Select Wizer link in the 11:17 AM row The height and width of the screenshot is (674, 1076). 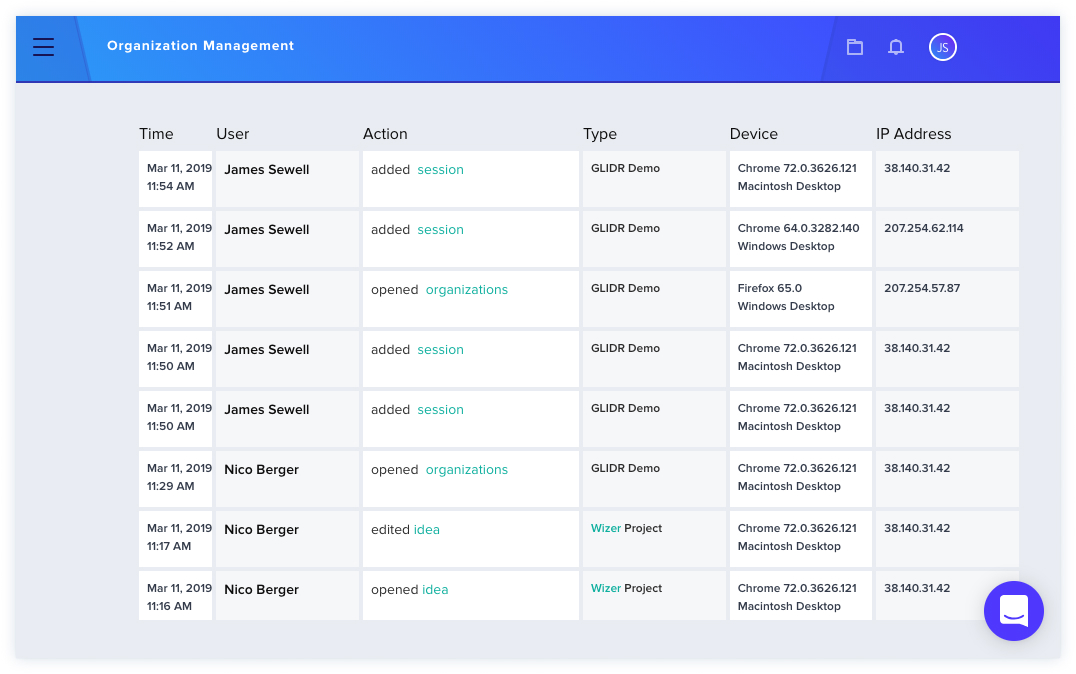click(606, 528)
